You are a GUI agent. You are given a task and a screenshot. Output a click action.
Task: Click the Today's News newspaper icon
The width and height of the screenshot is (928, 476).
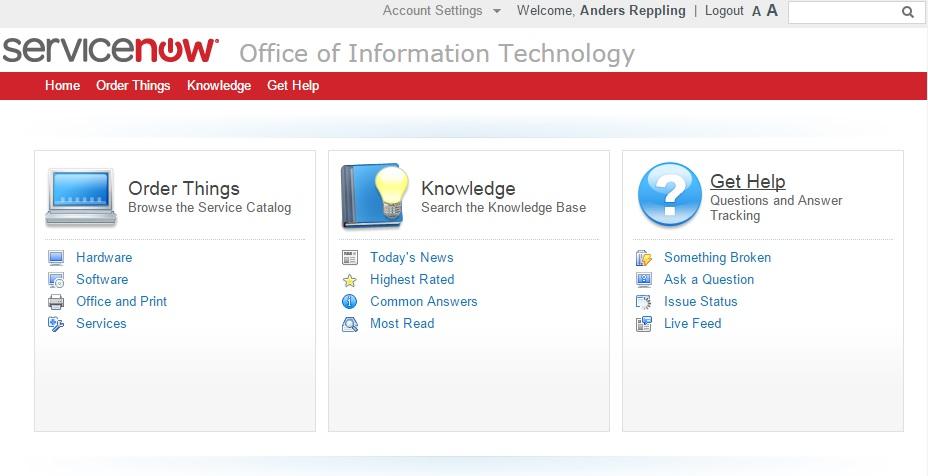[x=350, y=258]
